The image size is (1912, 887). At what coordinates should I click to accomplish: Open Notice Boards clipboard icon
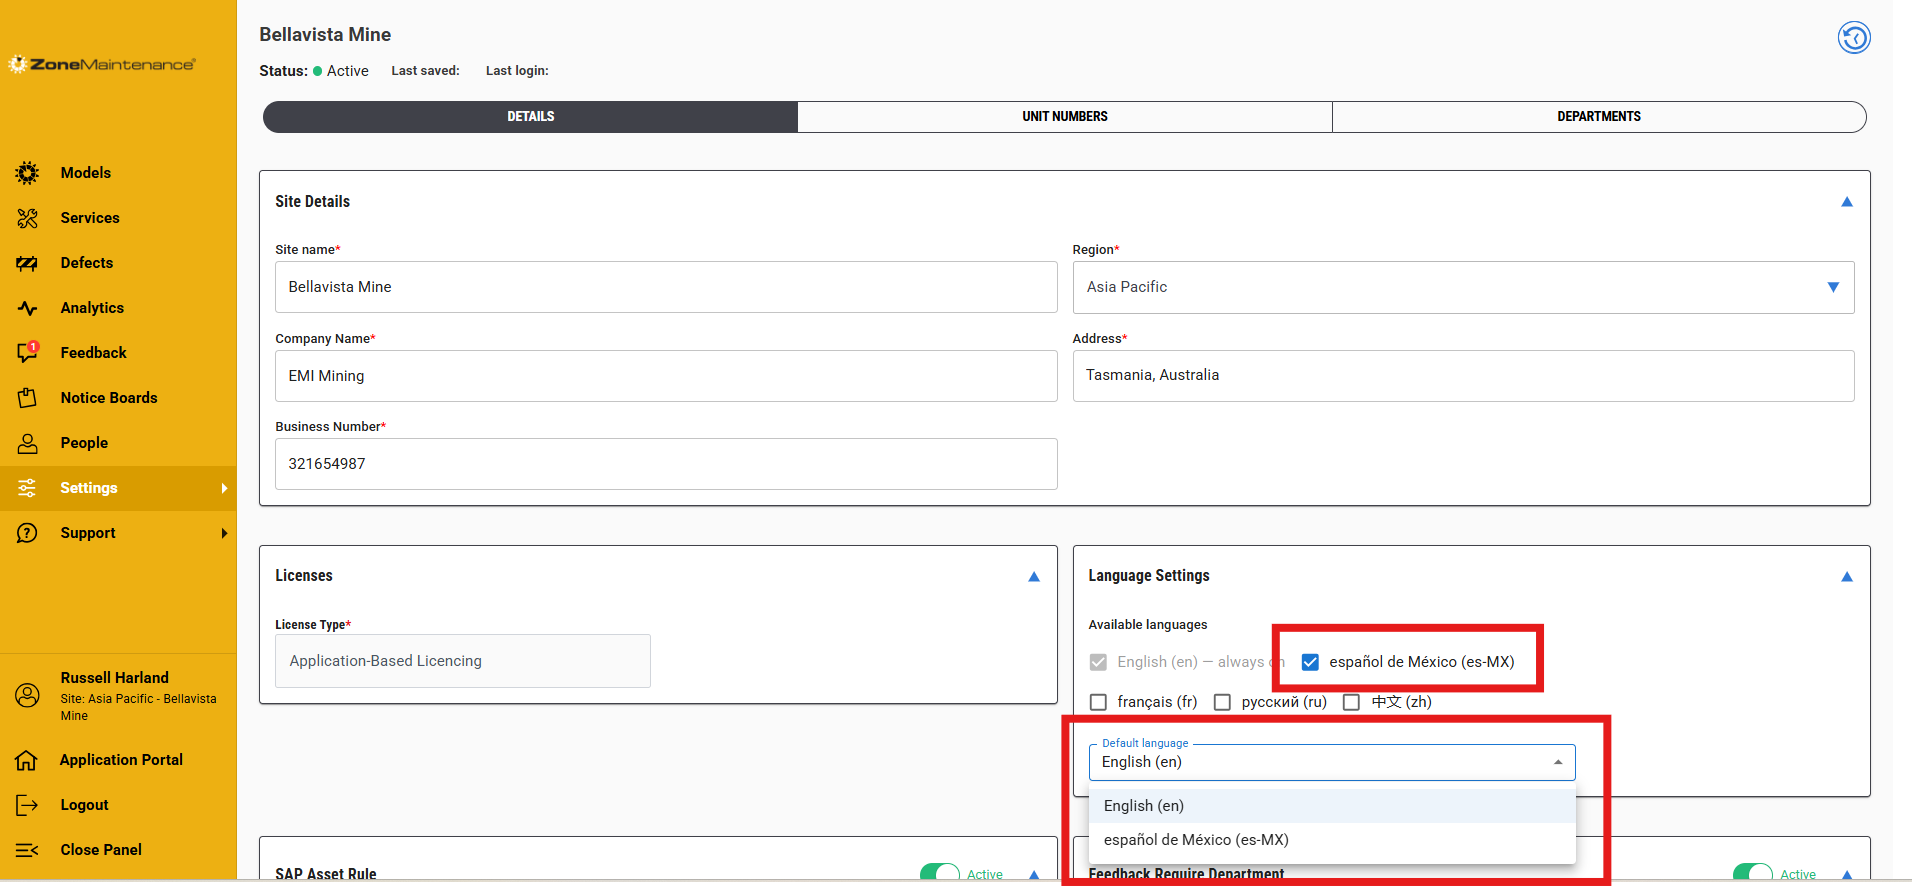point(27,398)
